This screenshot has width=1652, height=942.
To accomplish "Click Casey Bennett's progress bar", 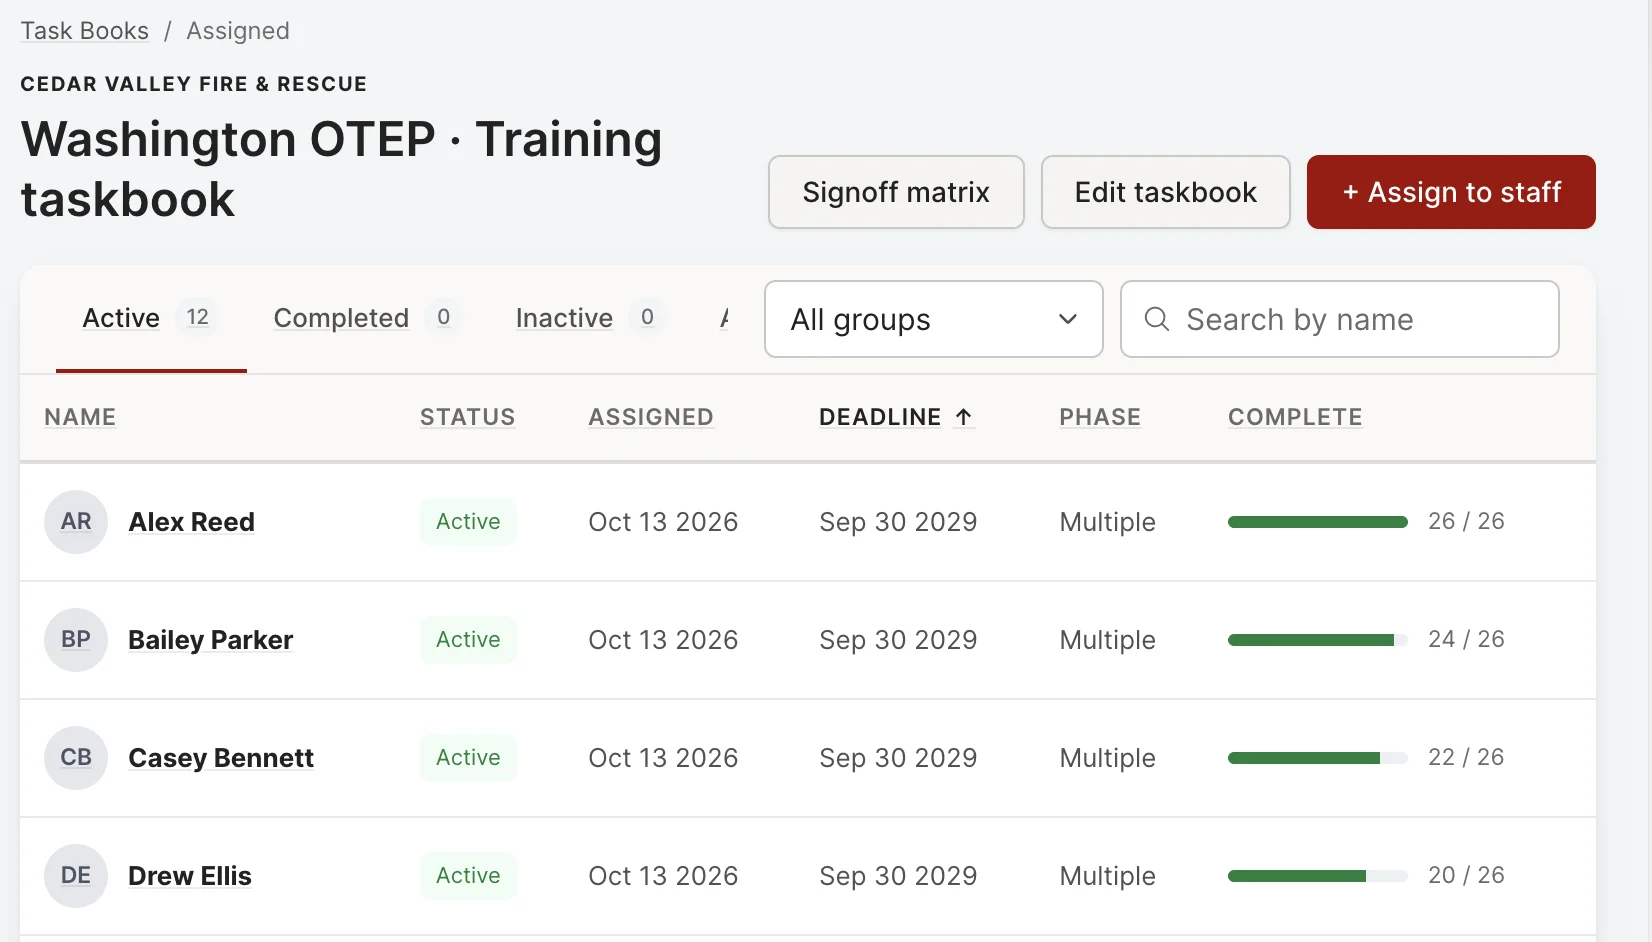I will point(1318,758).
